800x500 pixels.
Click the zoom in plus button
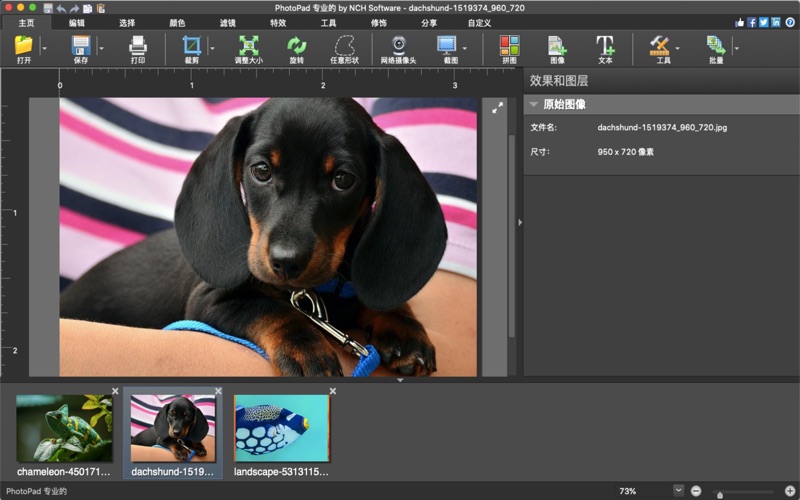click(x=789, y=490)
